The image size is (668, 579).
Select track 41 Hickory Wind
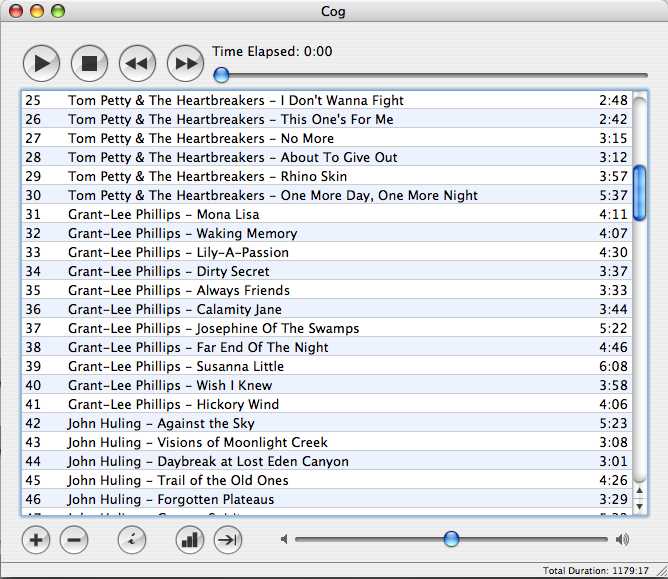(x=327, y=404)
